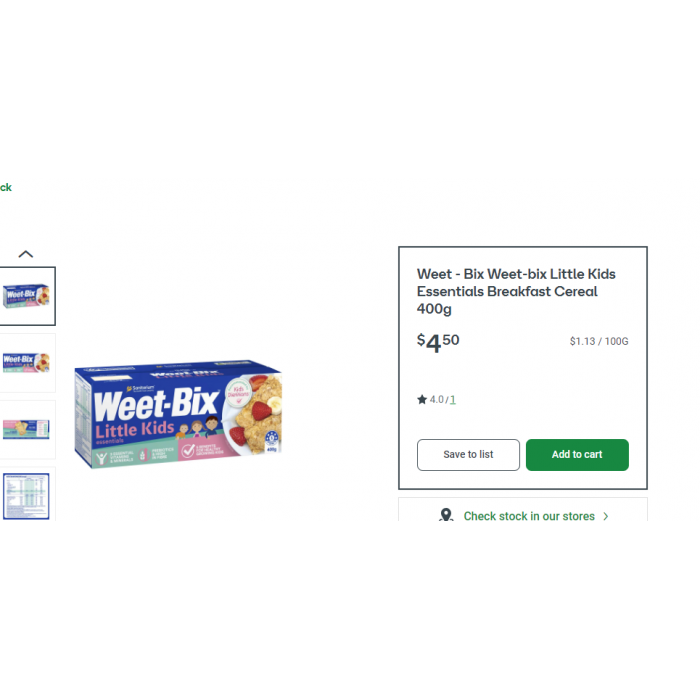Click the large Weet-Bix Little Kids product image
Screen dimensions: 700x700
[x=178, y=414]
